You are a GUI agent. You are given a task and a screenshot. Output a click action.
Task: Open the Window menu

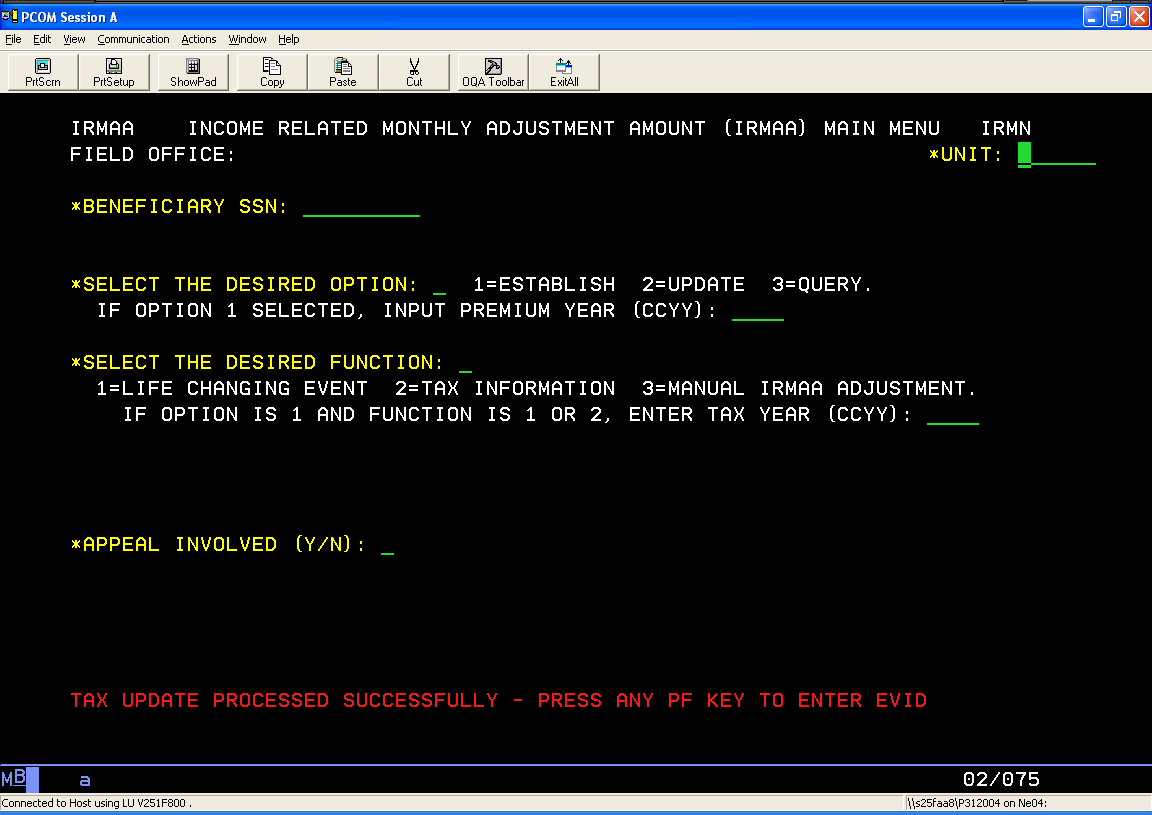[x=247, y=39]
